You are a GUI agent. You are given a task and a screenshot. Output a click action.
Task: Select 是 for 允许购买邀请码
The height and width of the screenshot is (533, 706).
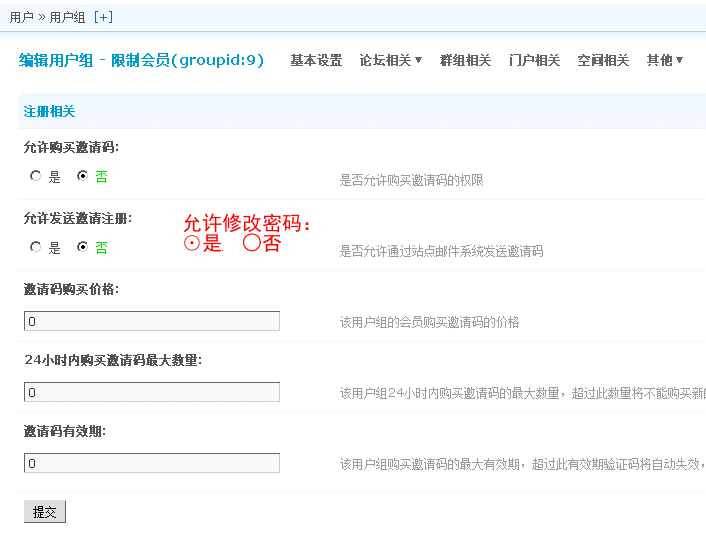[x=36, y=176]
